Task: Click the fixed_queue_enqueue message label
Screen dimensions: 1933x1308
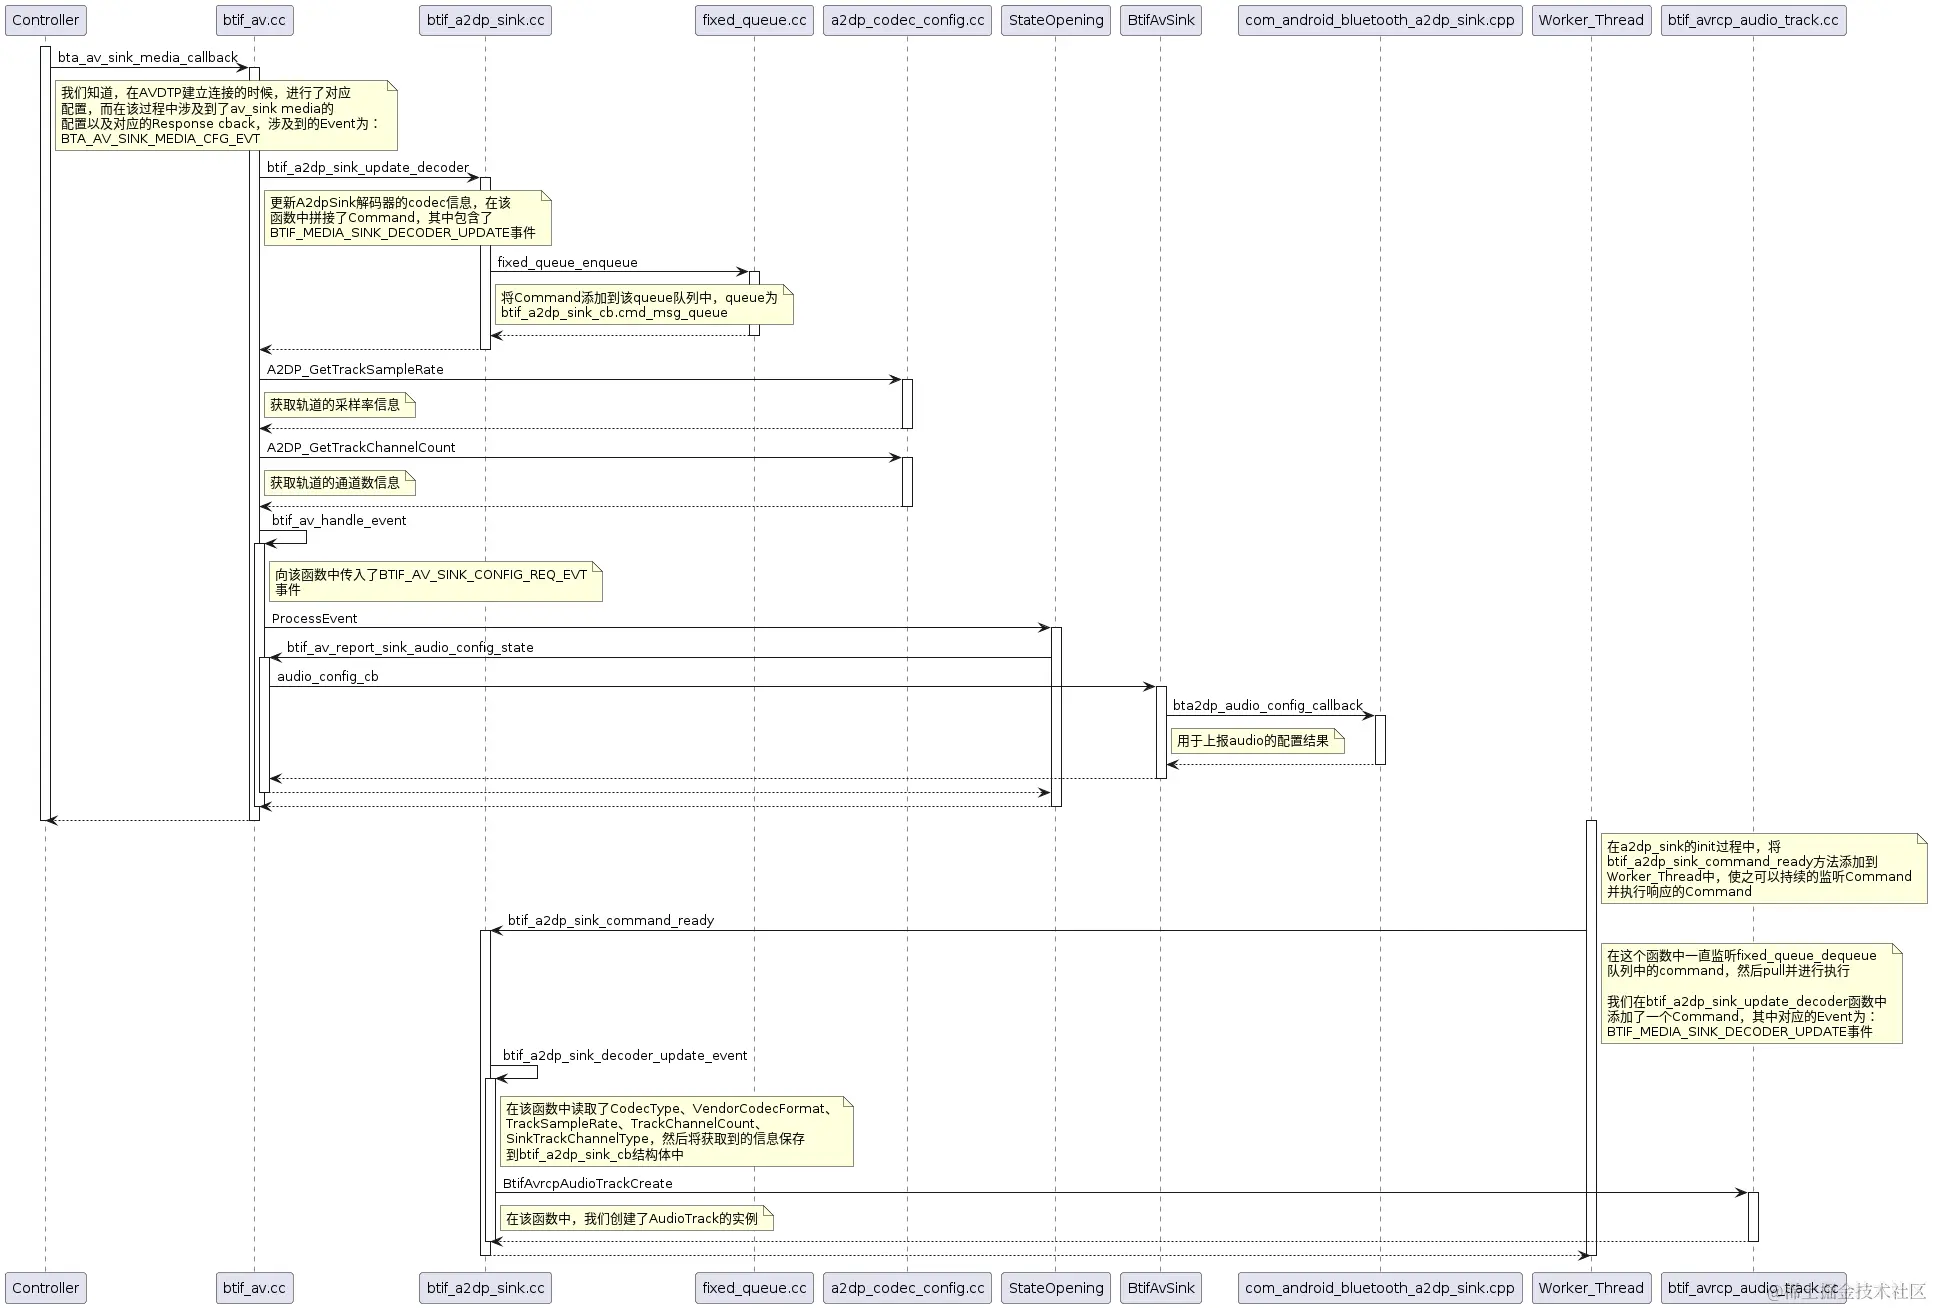Action: [567, 263]
